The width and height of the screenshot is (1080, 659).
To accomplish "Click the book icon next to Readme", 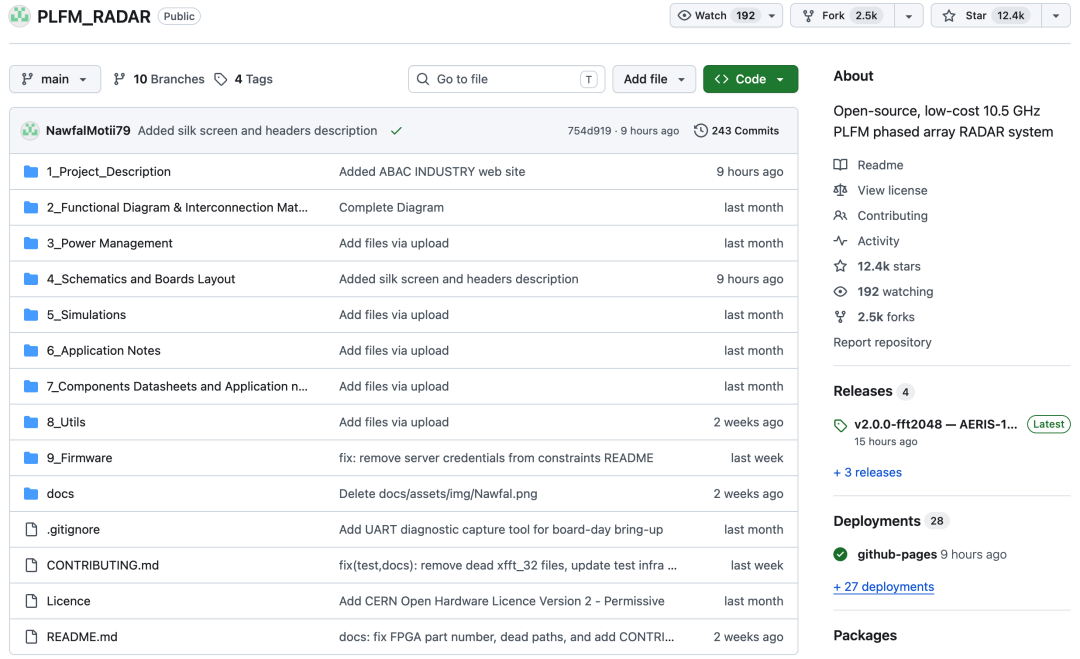I will [840, 165].
